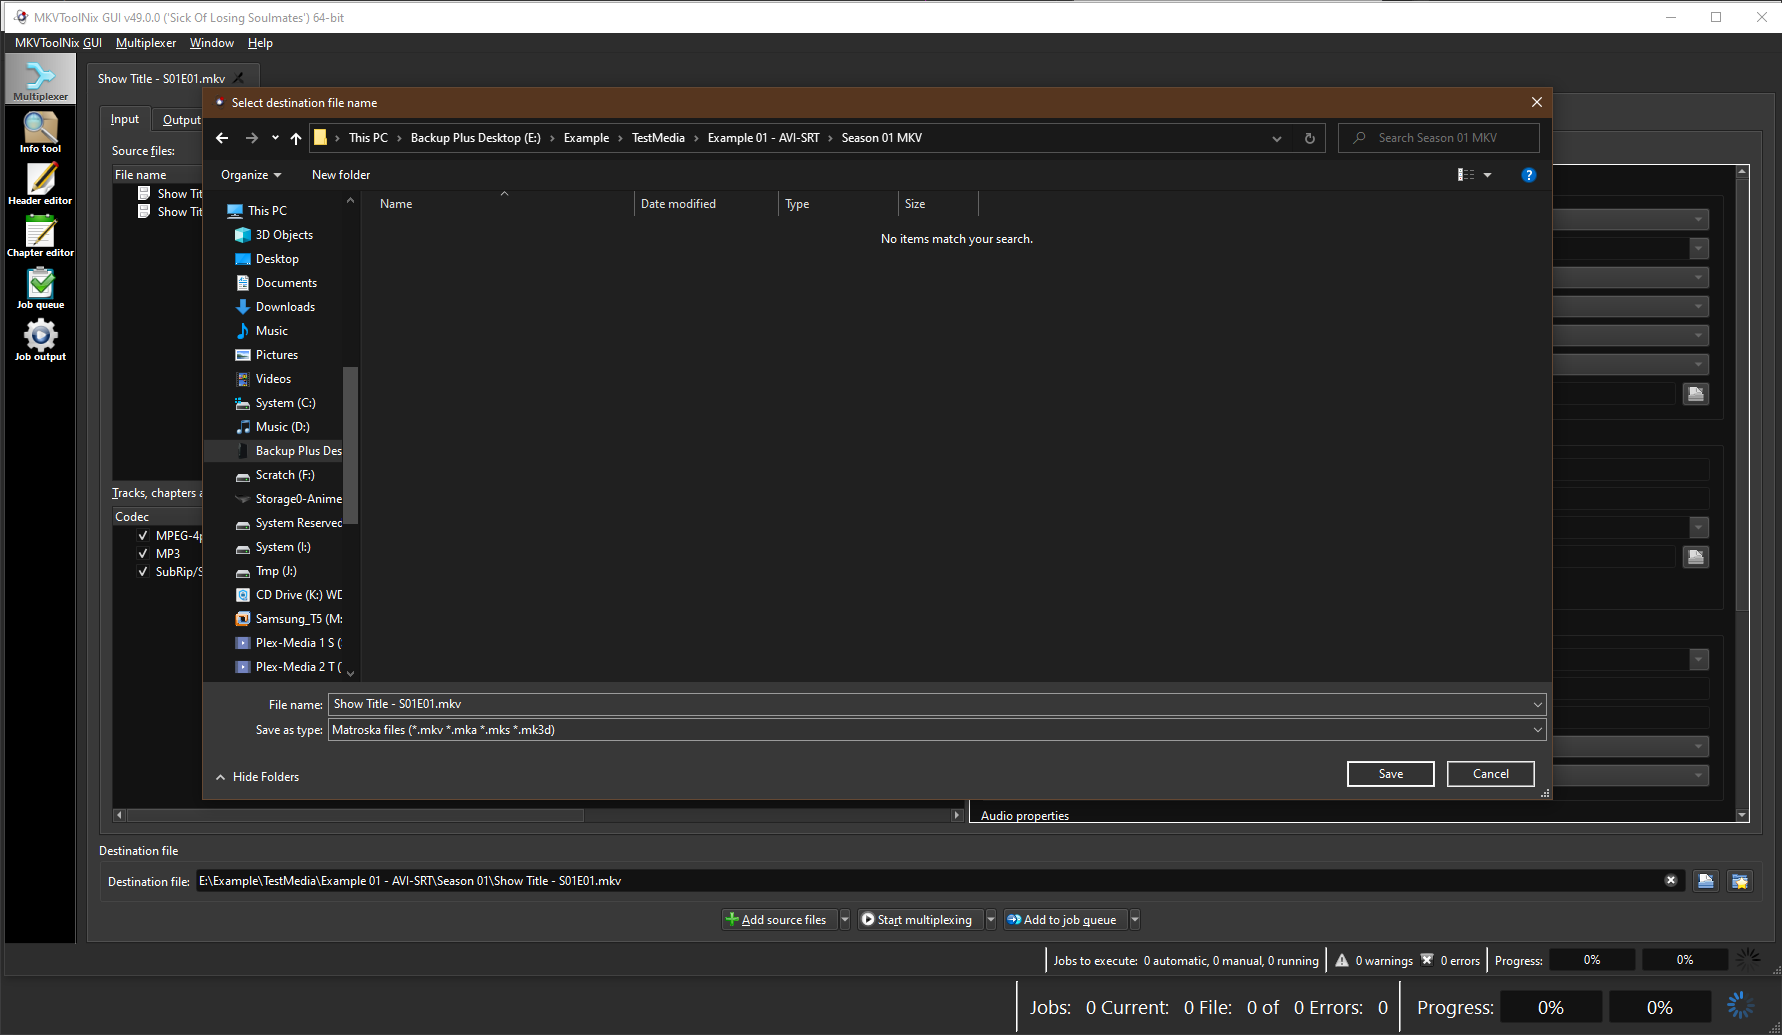Open the dialog help question mark icon
Viewport: 1782px width, 1035px height.
point(1528,175)
